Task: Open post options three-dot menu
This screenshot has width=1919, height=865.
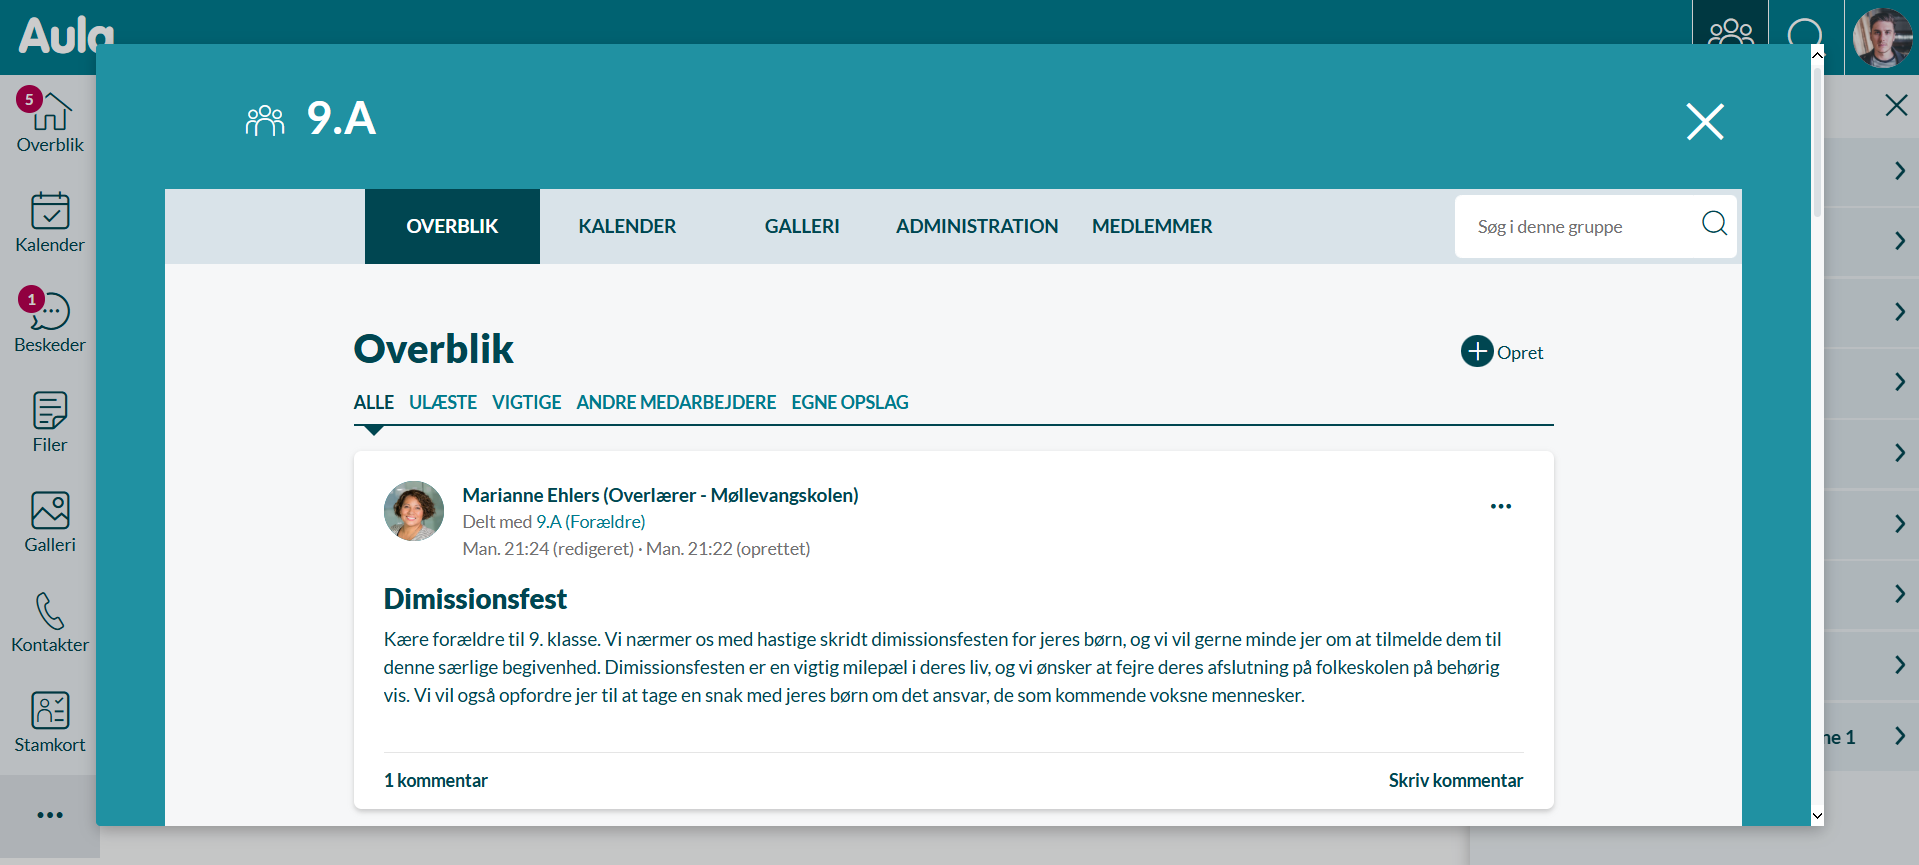Action: pos(1500,506)
